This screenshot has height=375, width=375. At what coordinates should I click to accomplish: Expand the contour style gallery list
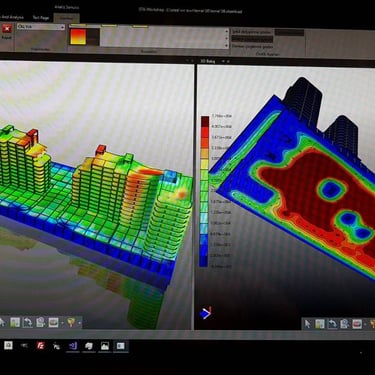227,45
